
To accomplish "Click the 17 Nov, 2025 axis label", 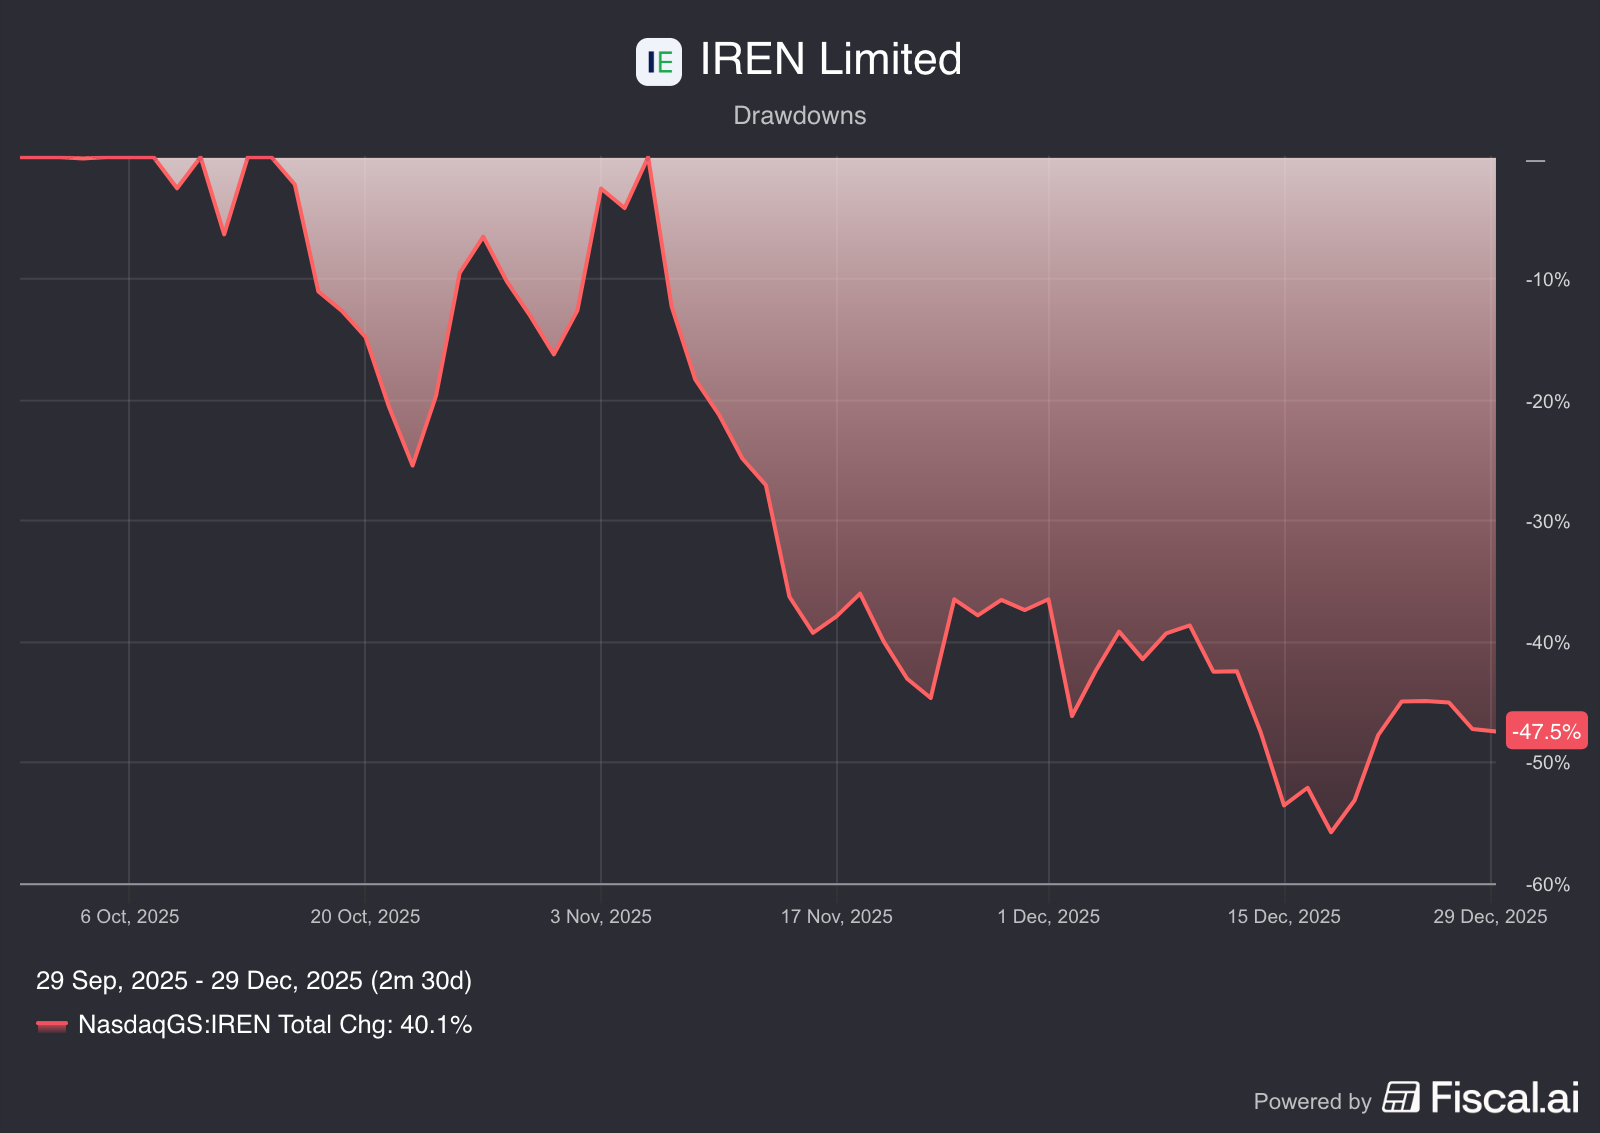I will point(837,916).
